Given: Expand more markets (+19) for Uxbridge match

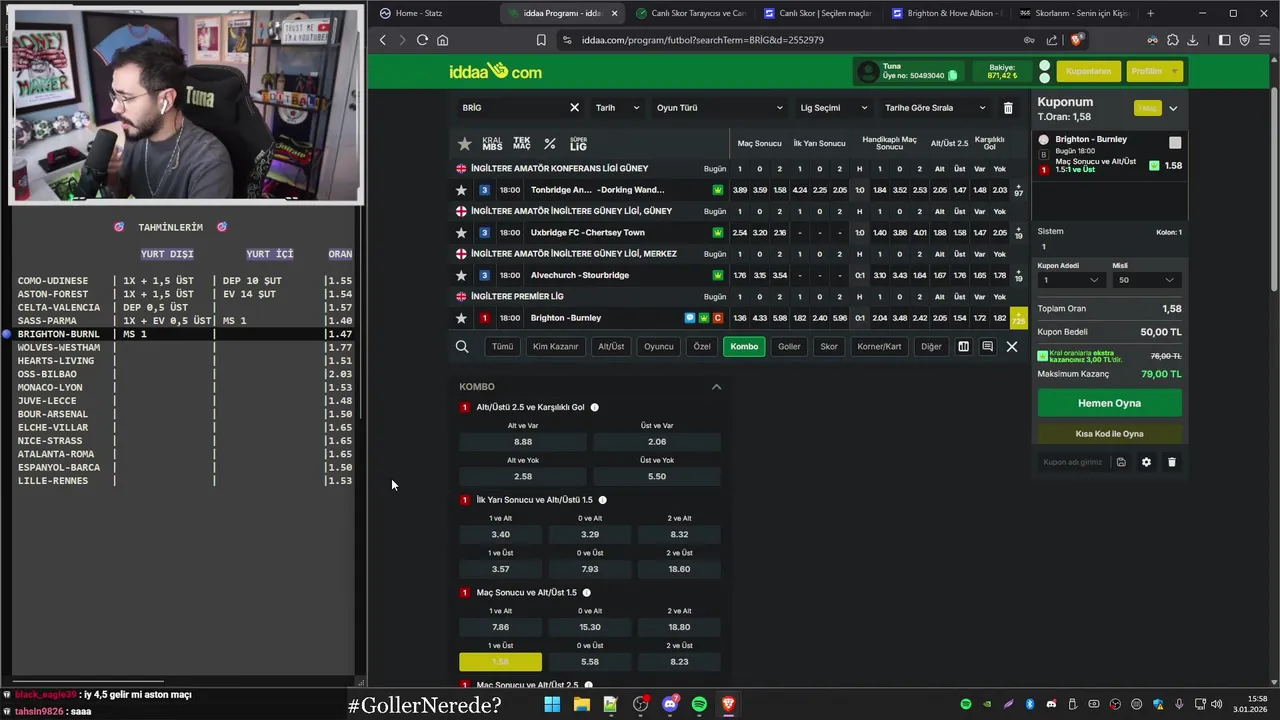Looking at the screenshot, I should [1018, 233].
